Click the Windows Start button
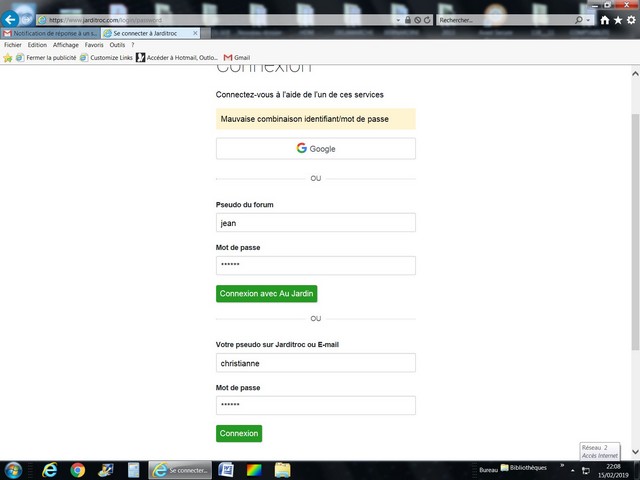 [x=14, y=470]
